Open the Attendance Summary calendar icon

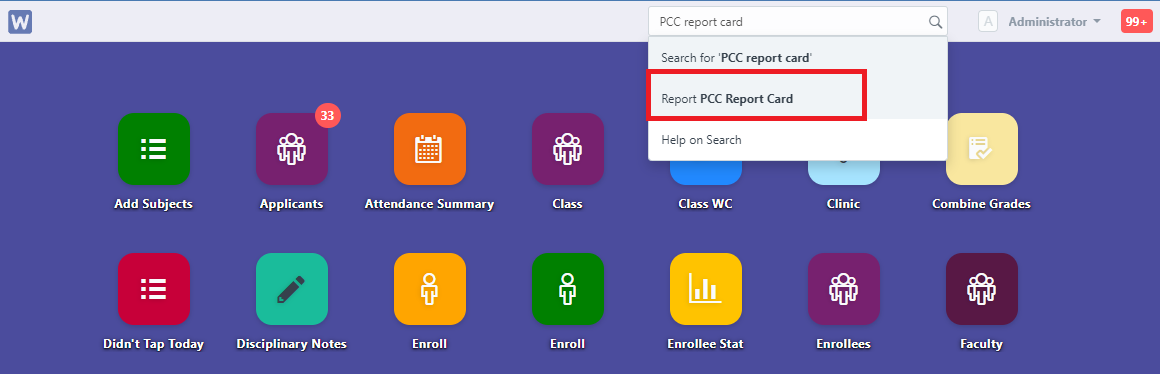[430, 149]
